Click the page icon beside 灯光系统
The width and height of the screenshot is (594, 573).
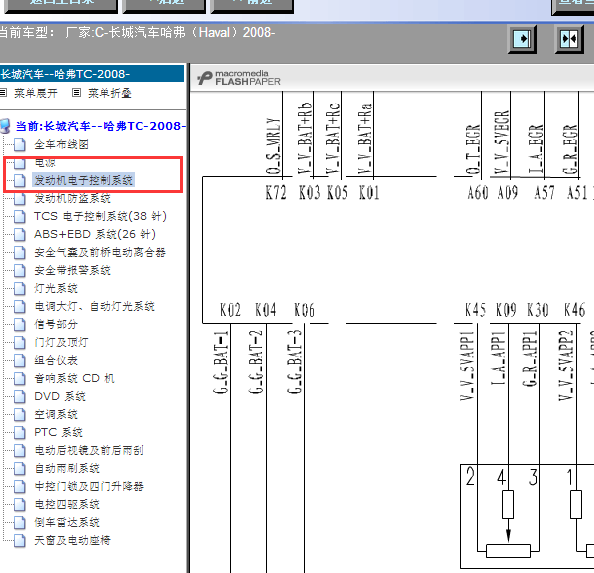click(x=20, y=289)
